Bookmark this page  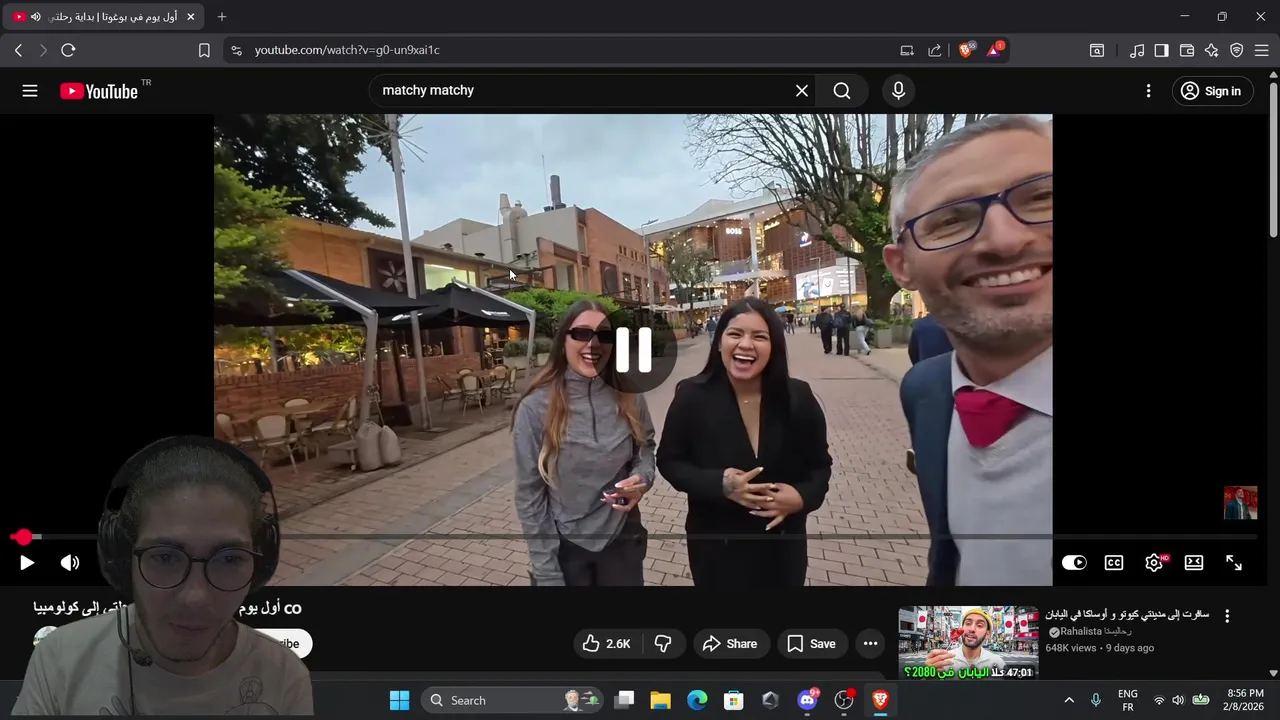pyautogui.click(x=204, y=50)
